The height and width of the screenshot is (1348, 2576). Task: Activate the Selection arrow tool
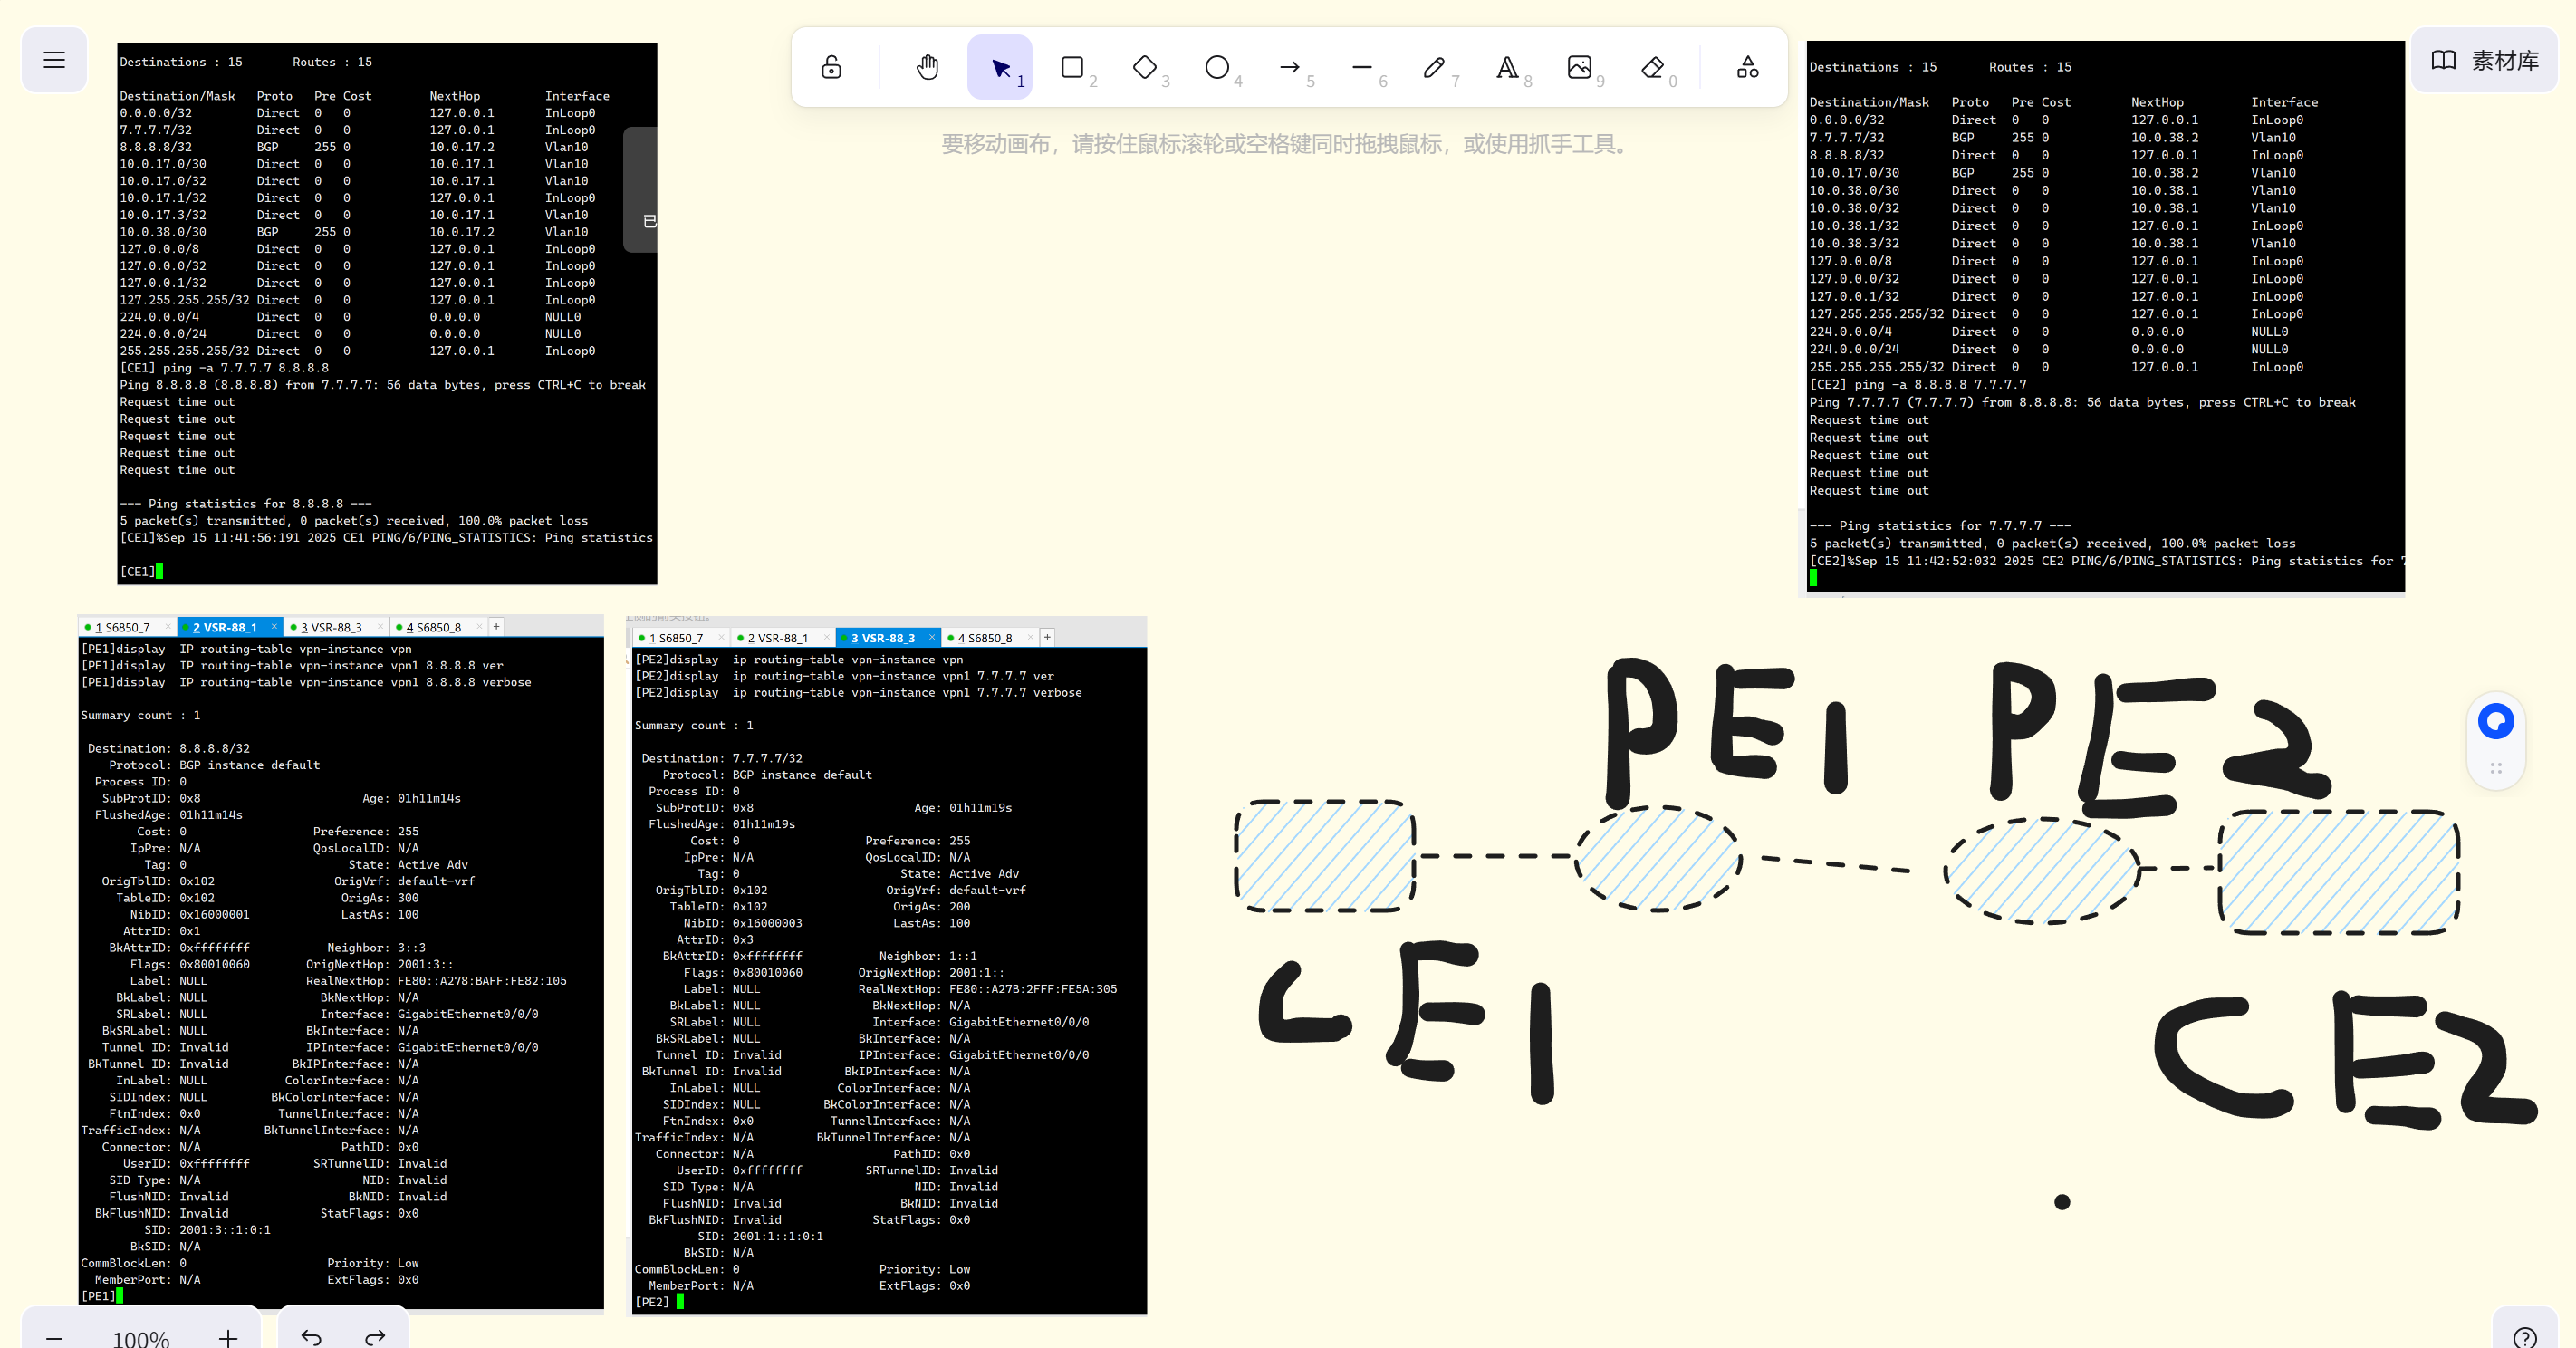[x=999, y=67]
